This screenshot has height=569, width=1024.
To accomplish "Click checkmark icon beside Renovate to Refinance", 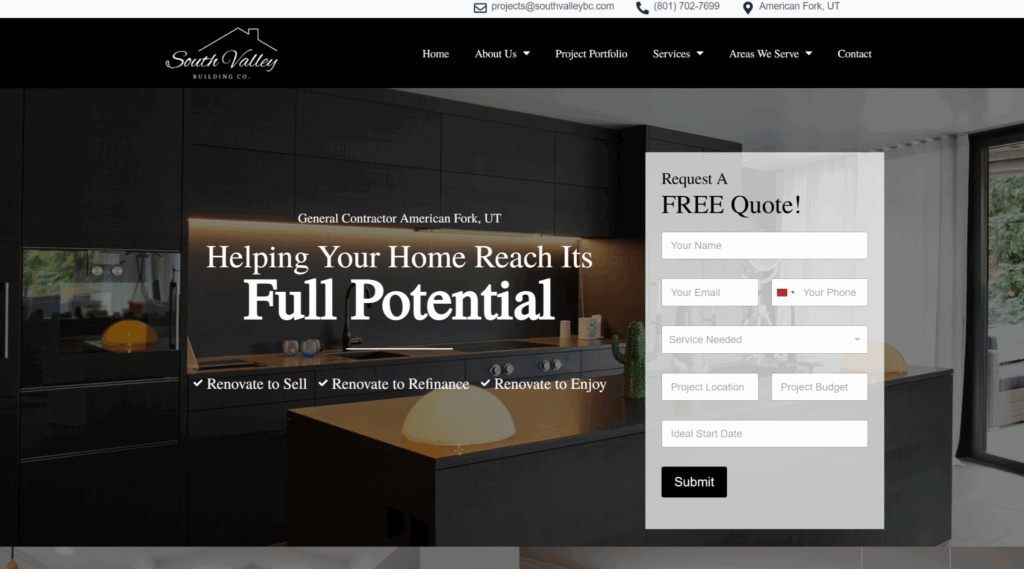I will coord(323,383).
